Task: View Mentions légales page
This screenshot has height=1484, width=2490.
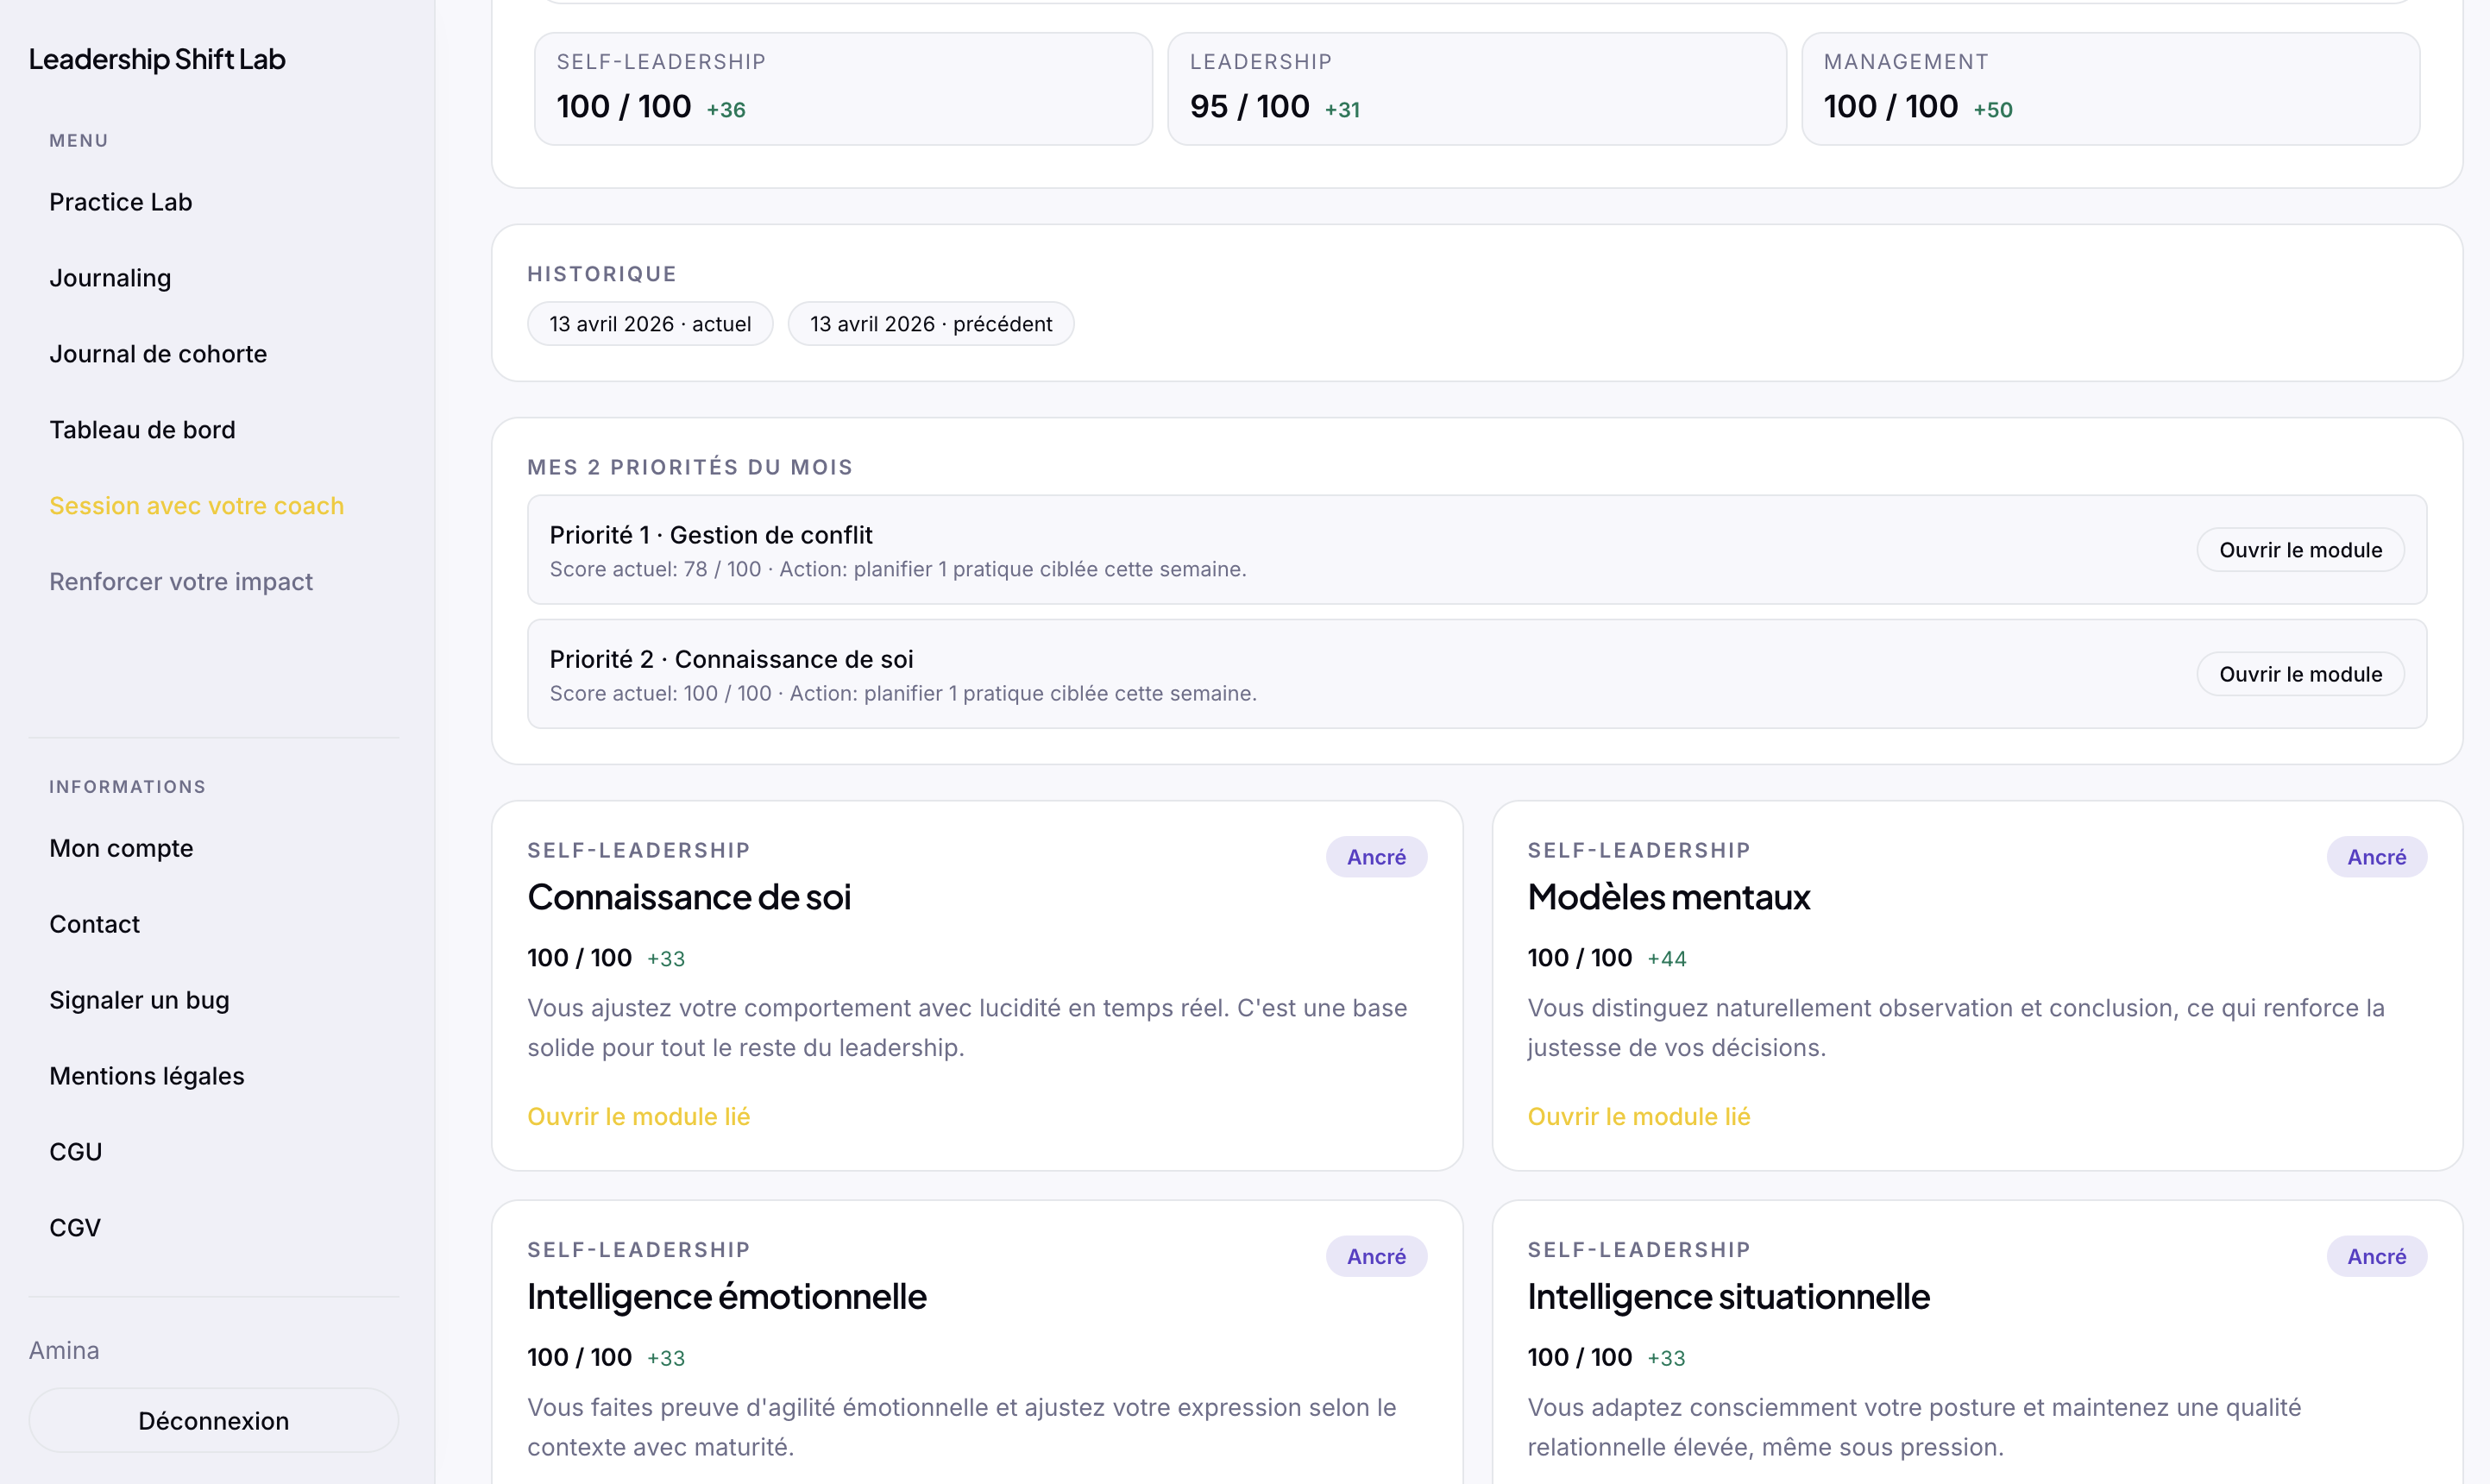Action: click(146, 1076)
